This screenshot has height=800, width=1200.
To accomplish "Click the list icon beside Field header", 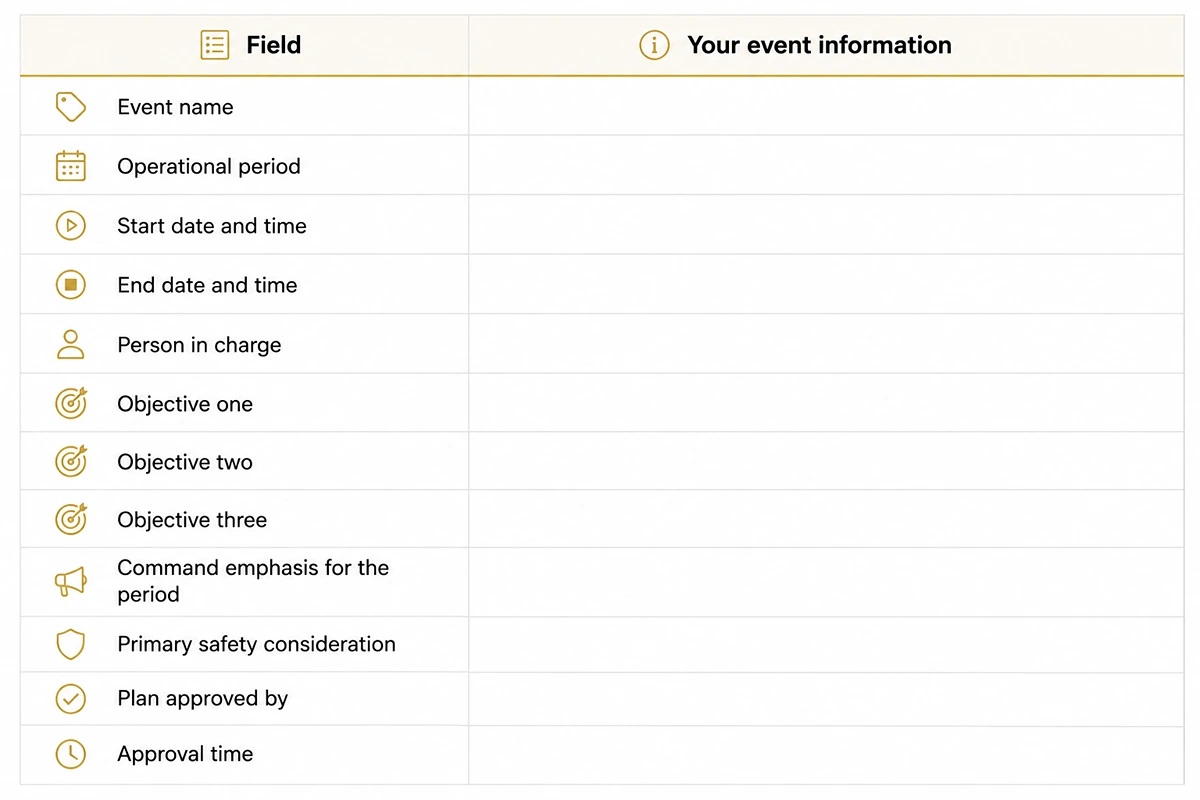I will point(215,45).
